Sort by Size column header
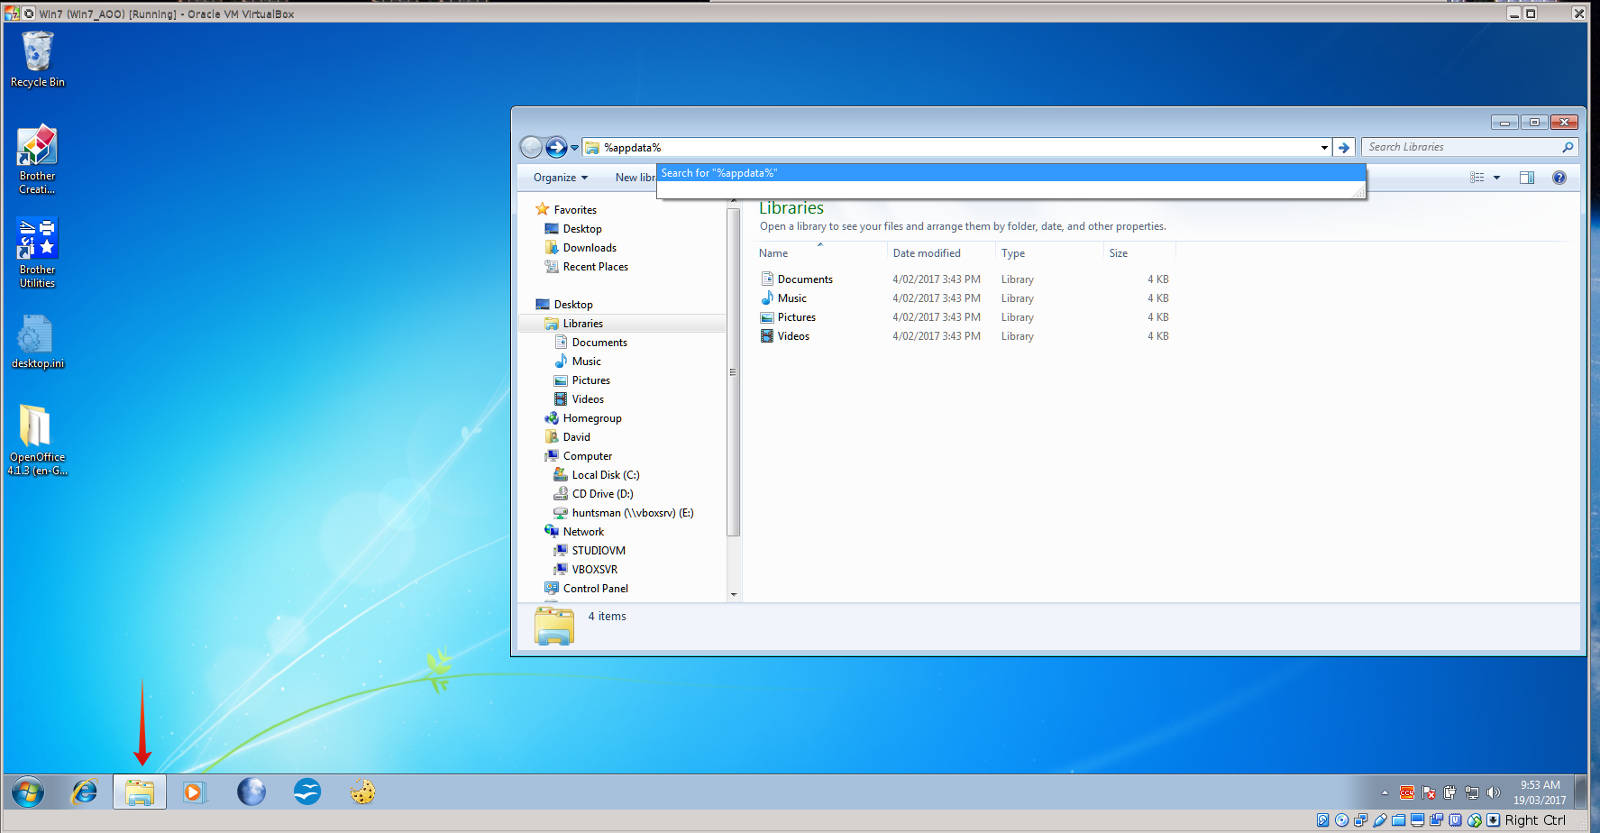This screenshot has width=1600, height=833. pos(1139,253)
